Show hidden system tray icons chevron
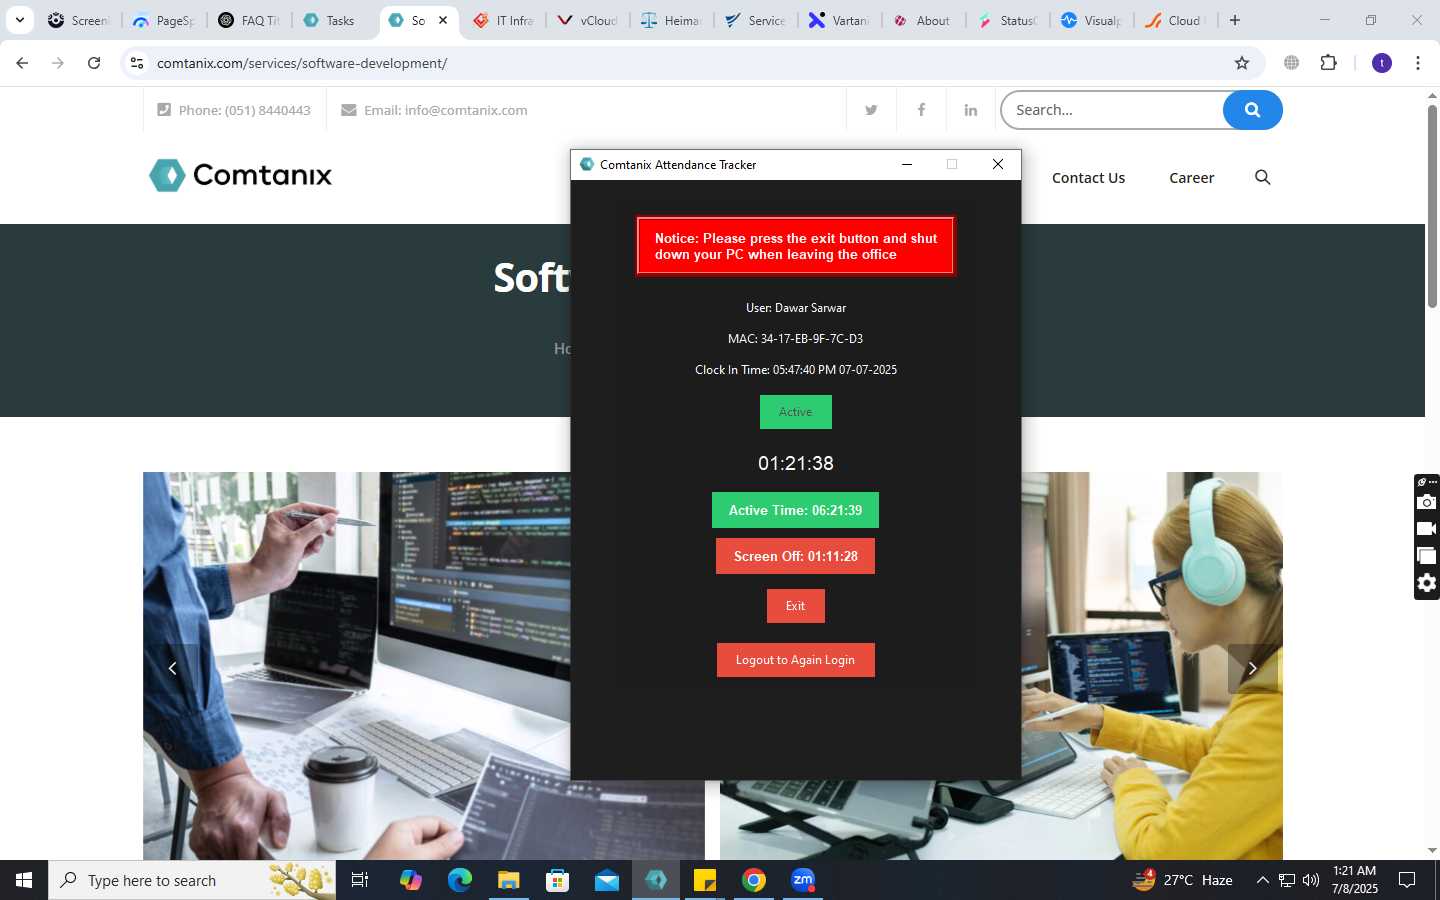1440x900 pixels. pyautogui.click(x=1262, y=880)
